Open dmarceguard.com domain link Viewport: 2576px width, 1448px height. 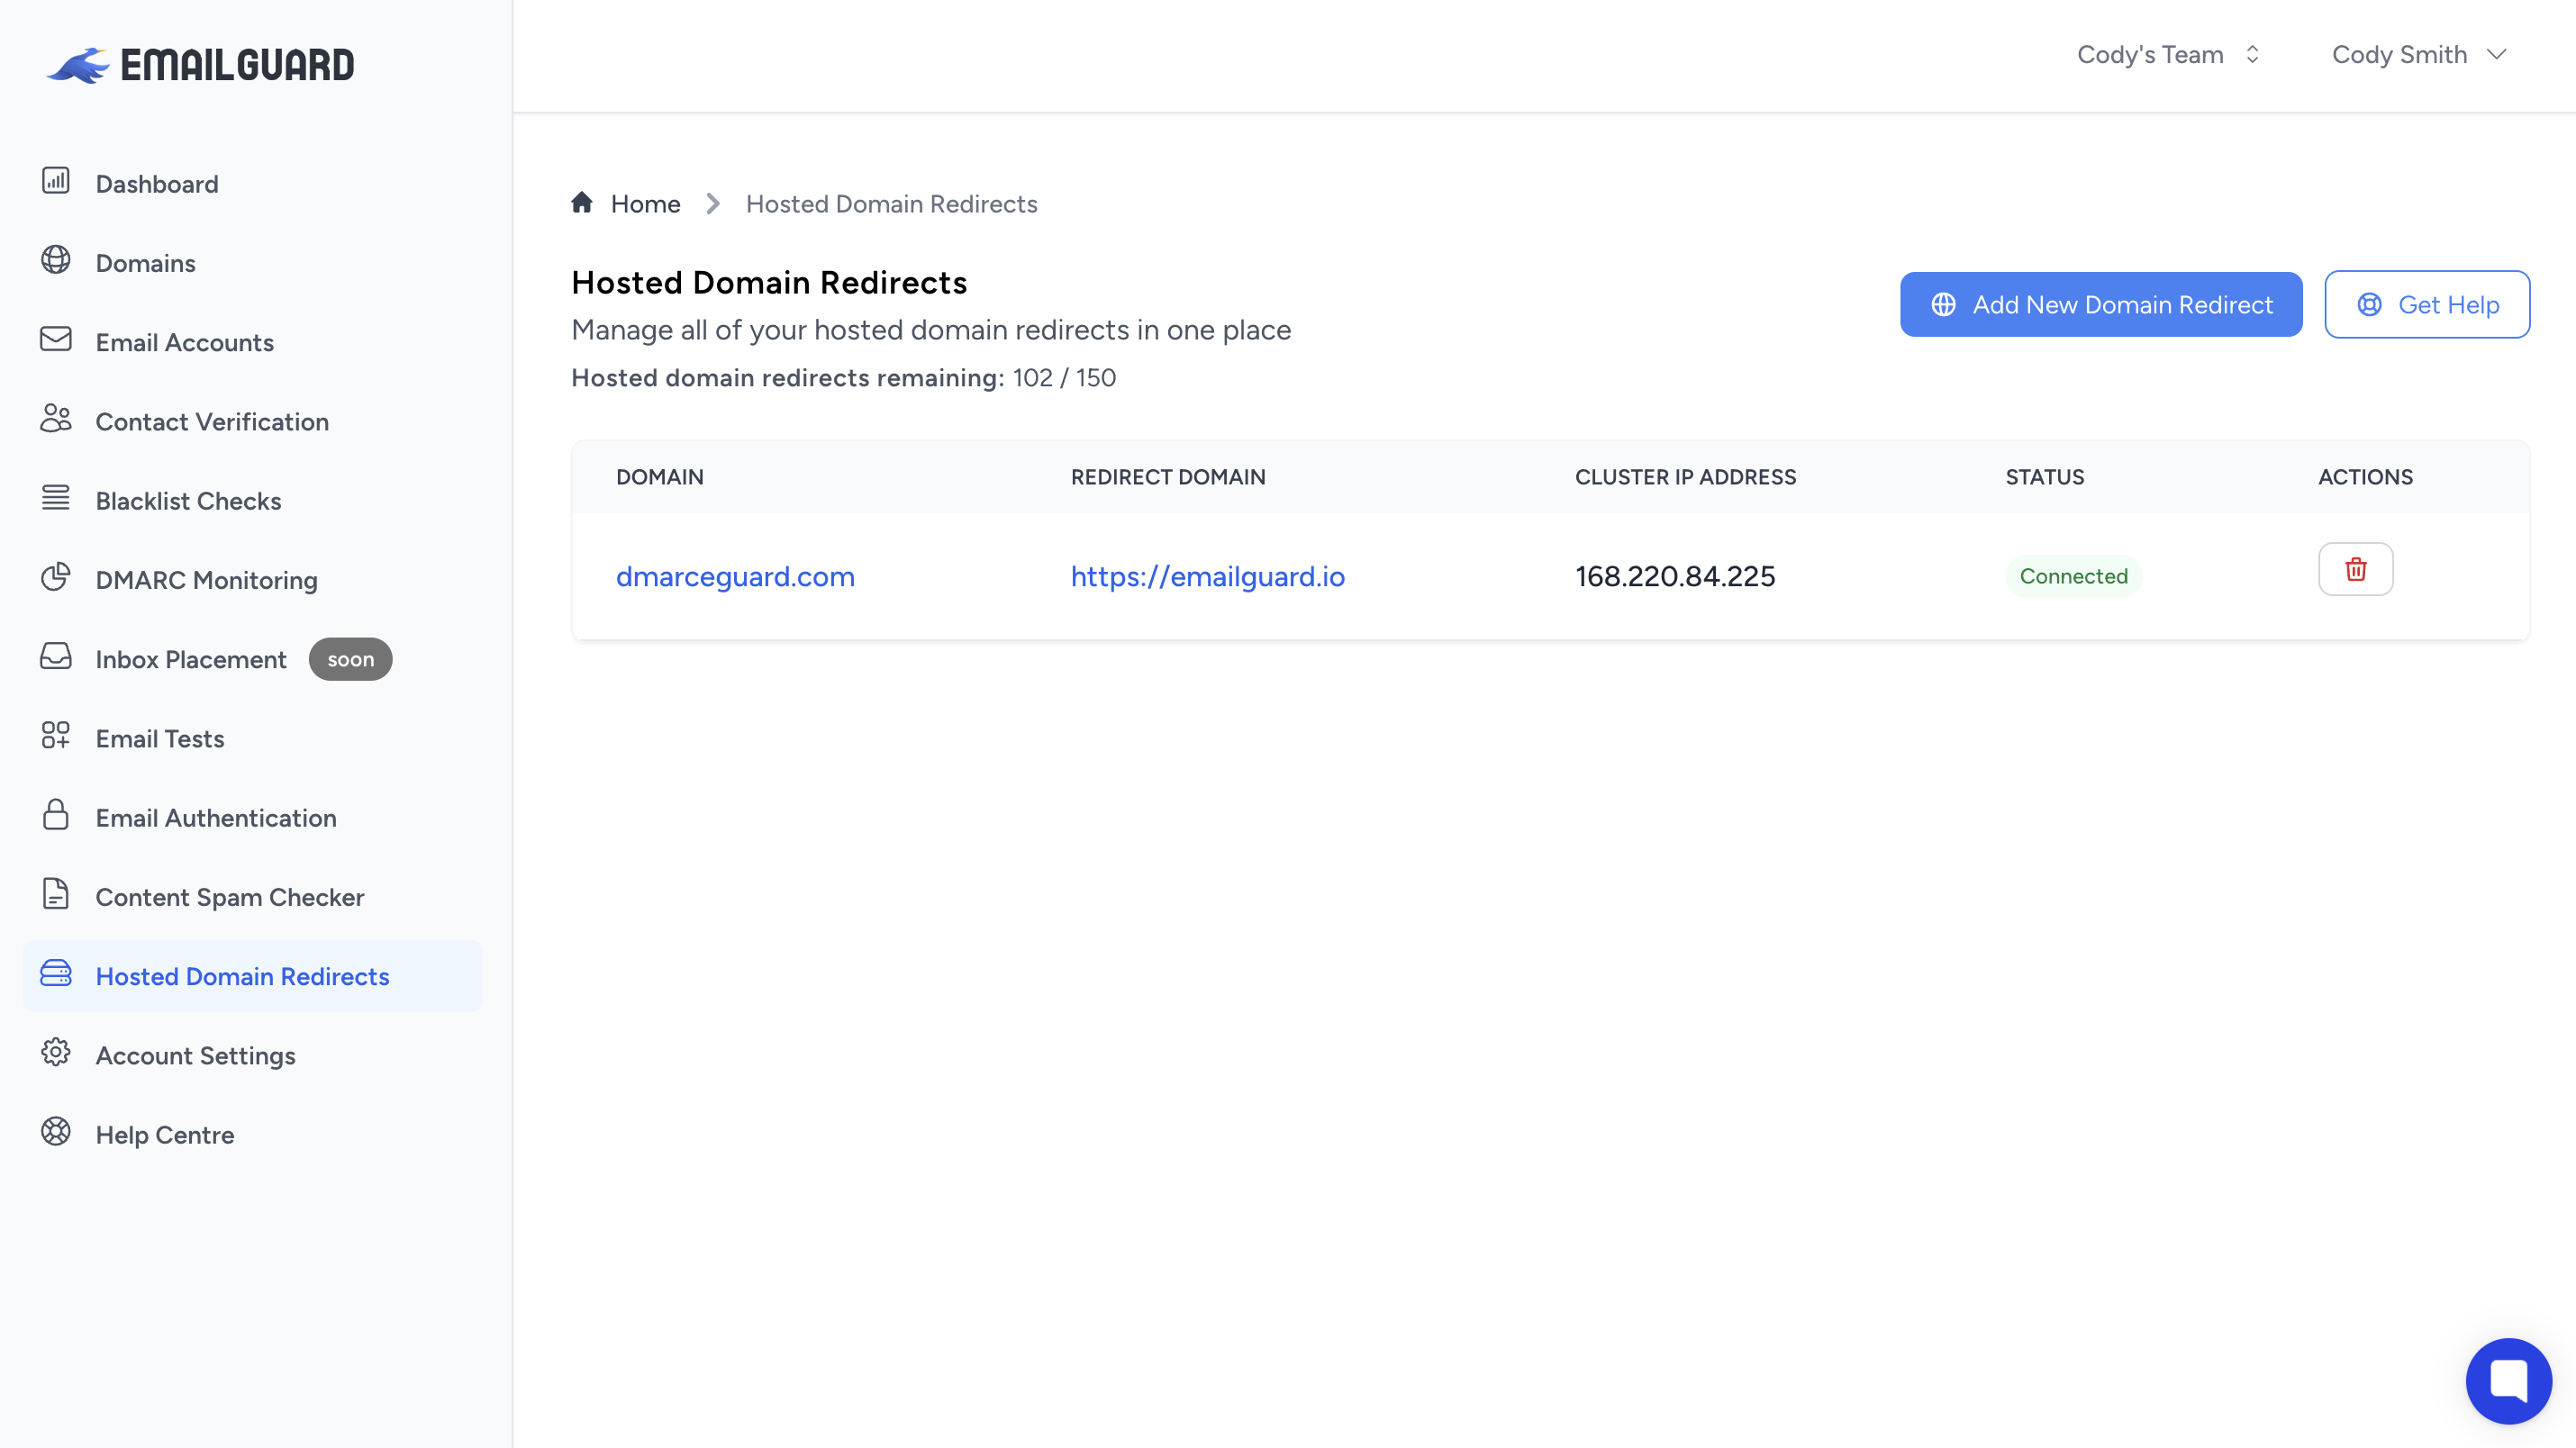[735, 576]
